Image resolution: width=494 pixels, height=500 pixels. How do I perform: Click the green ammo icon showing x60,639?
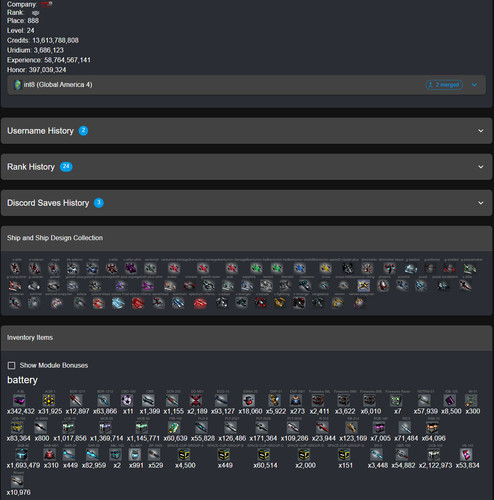tap(174, 427)
